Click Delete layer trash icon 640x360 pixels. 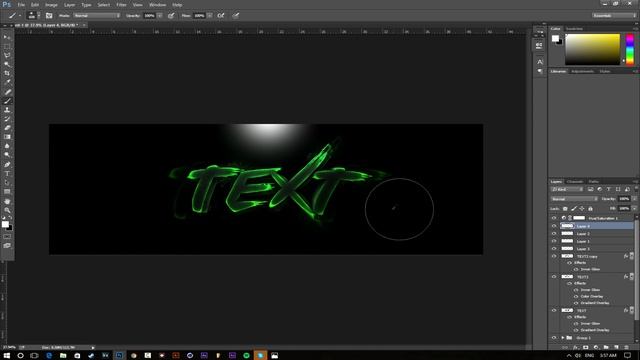coord(627,347)
